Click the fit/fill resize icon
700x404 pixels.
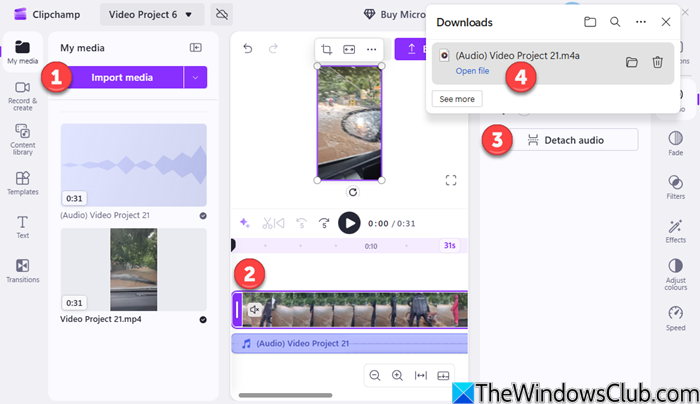pyautogui.click(x=349, y=50)
